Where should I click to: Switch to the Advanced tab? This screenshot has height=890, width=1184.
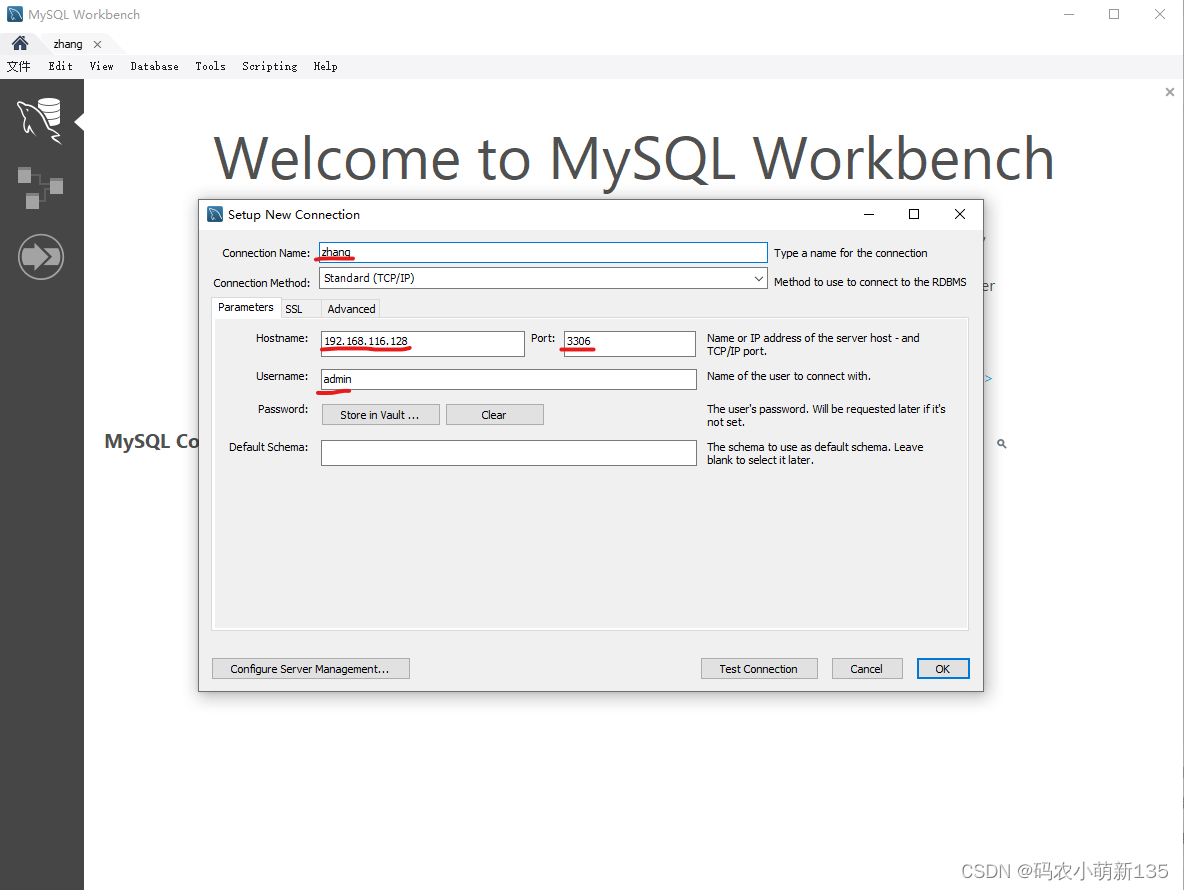(351, 308)
